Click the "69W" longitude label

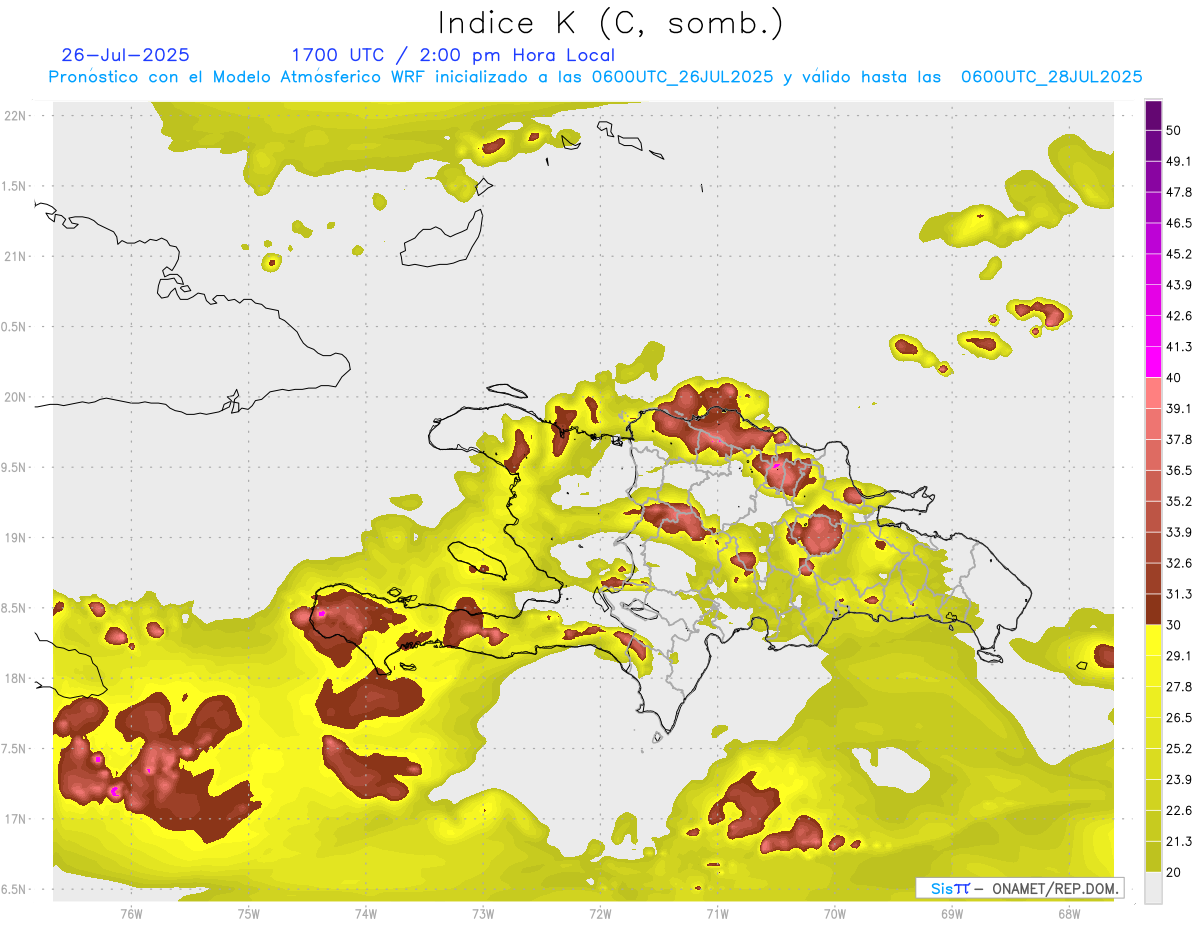coord(951,913)
